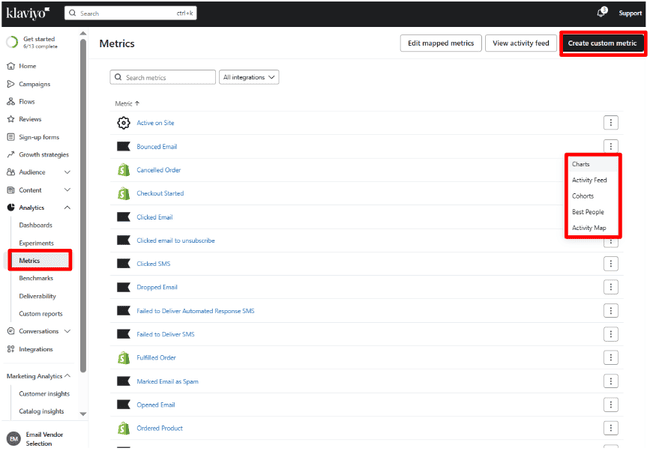Click the Klaviyo logo
650x457 pixels.
(x=24, y=13)
